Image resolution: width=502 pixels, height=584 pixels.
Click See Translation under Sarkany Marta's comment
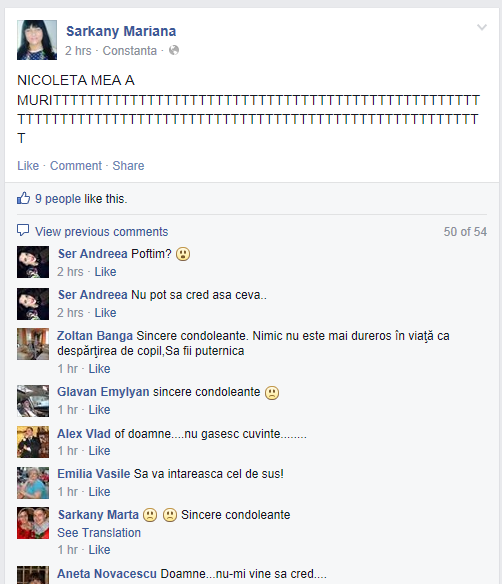99,533
